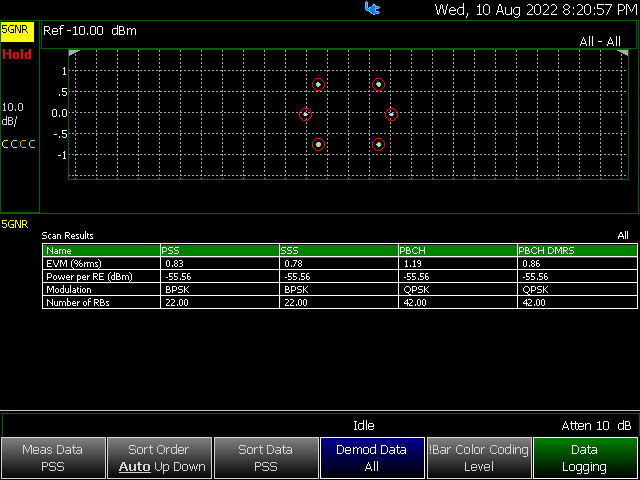Select lower-right constellation point marker
The image size is (640, 480).
(378, 144)
